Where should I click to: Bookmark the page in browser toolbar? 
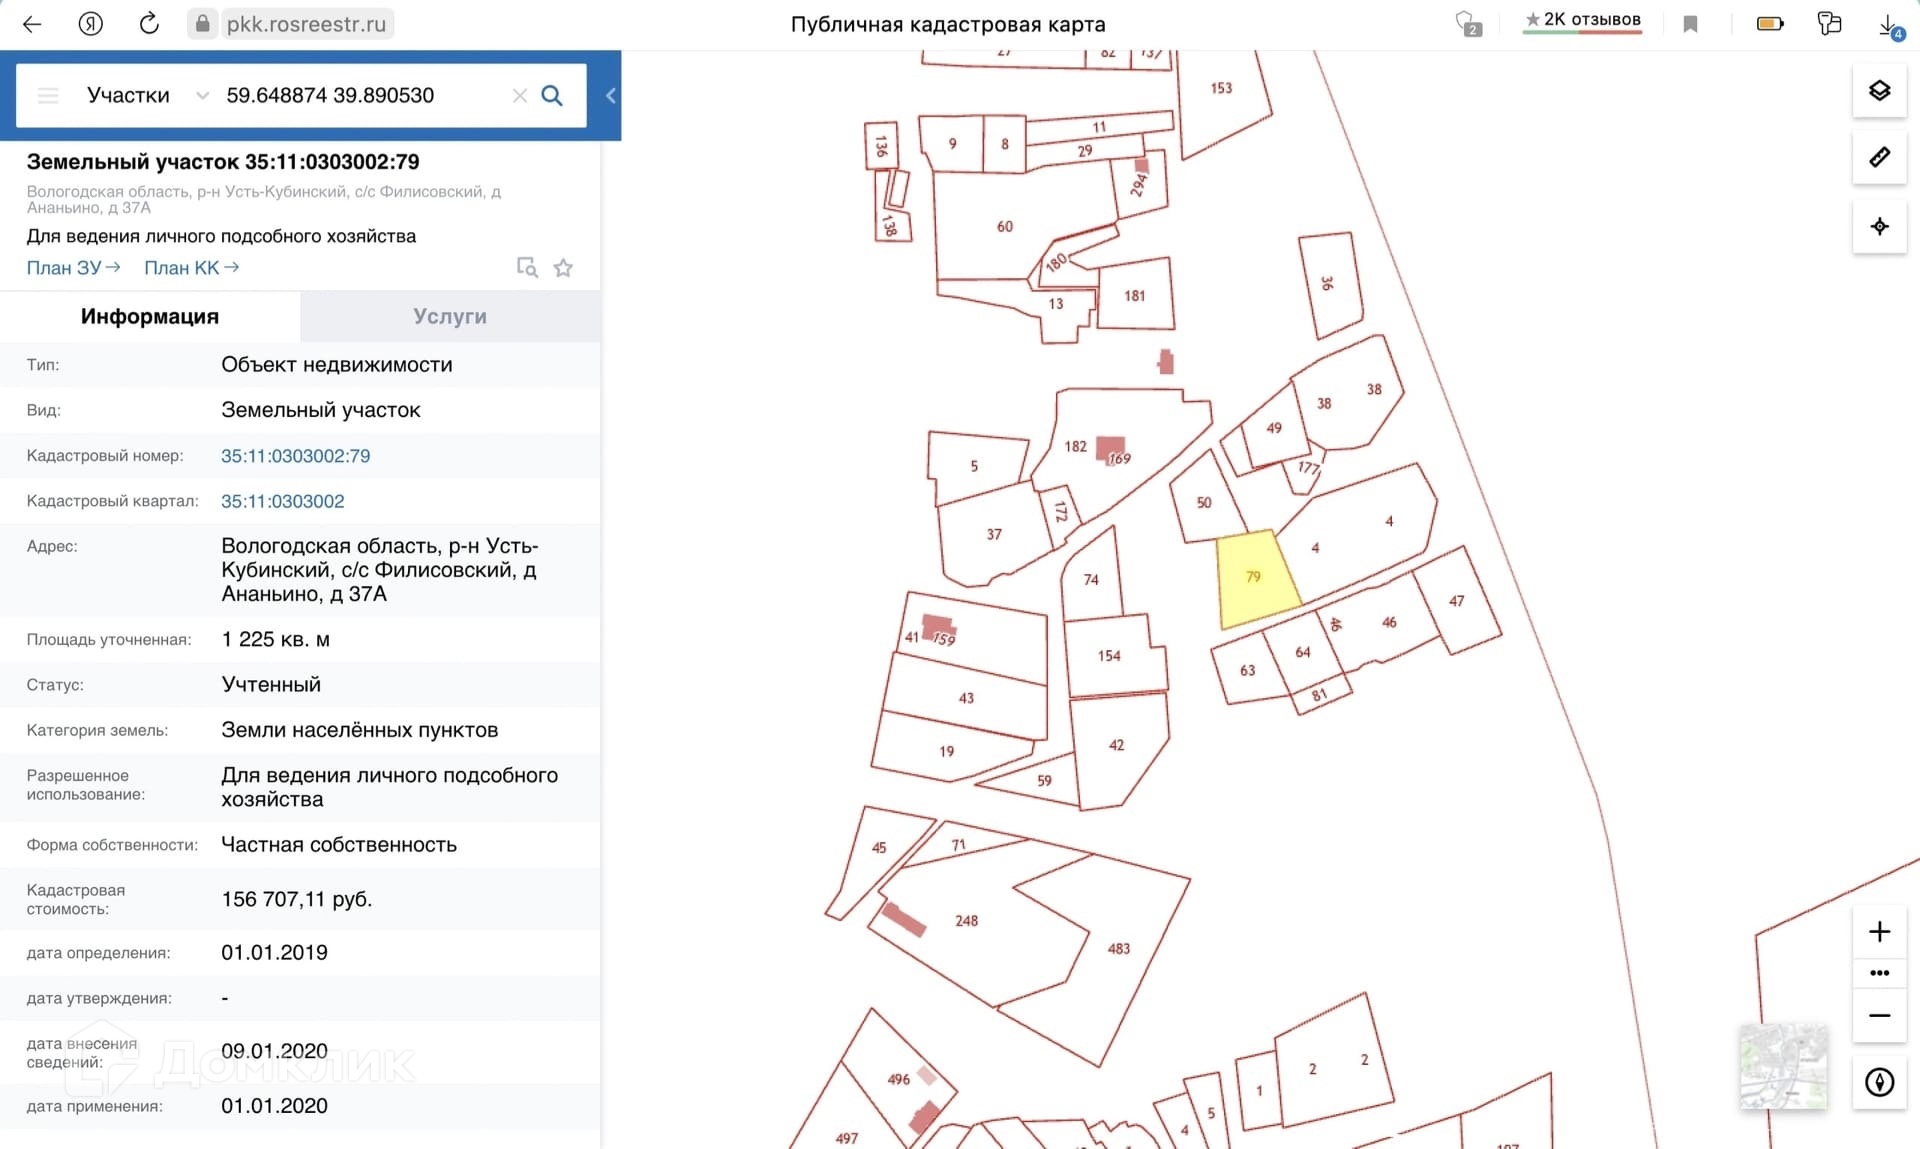[1690, 24]
